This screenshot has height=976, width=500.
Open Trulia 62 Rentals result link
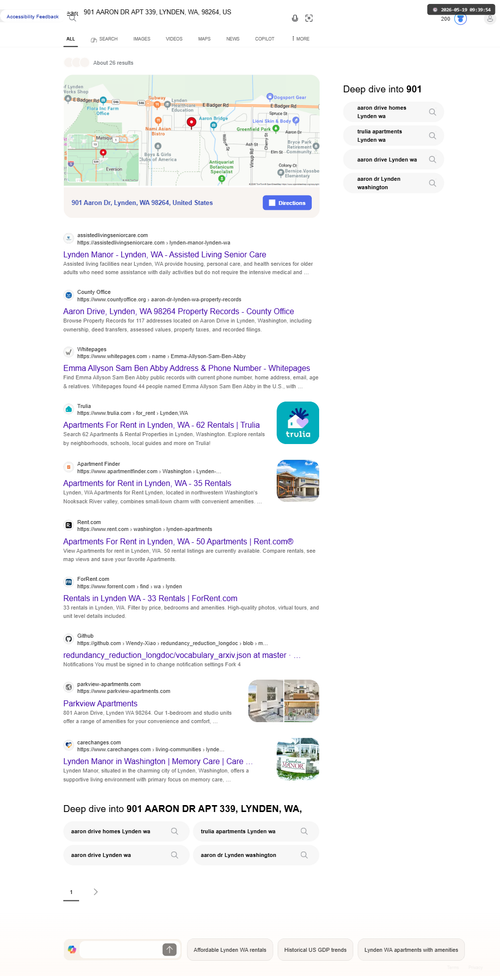(x=161, y=425)
